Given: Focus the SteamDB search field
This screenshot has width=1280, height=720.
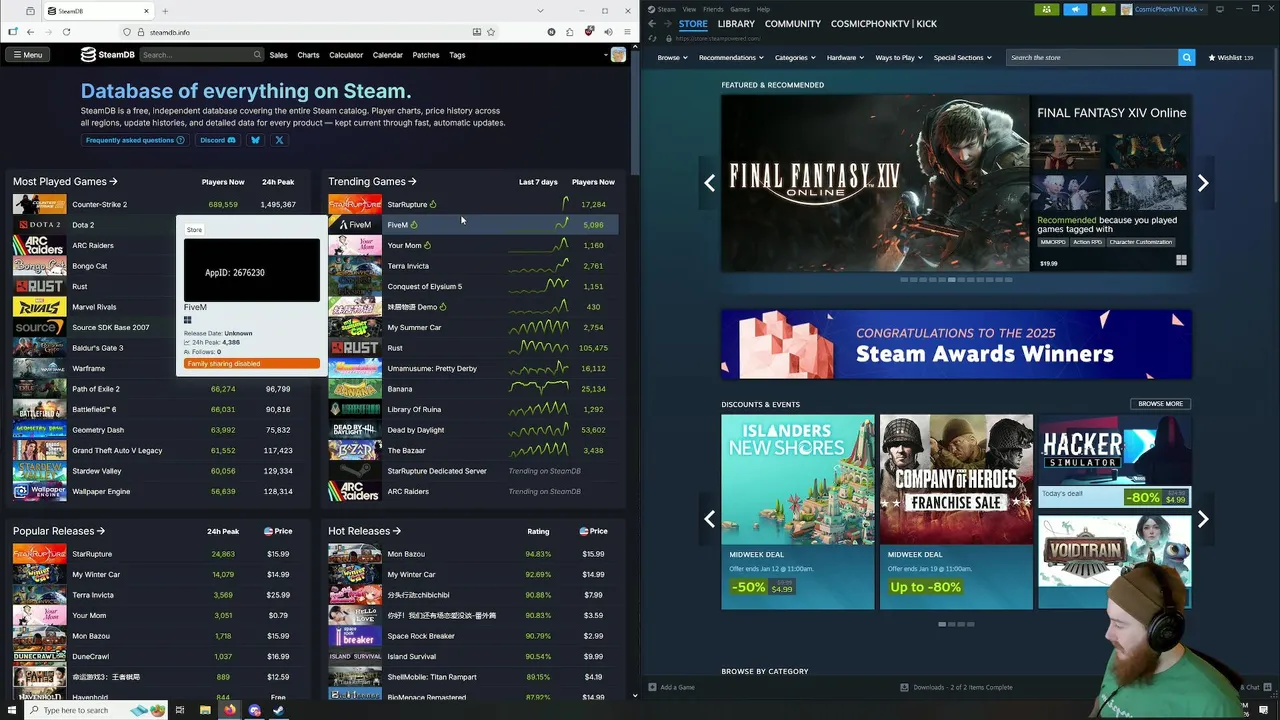Looking at the screenshot, I should tap(201, 55).
